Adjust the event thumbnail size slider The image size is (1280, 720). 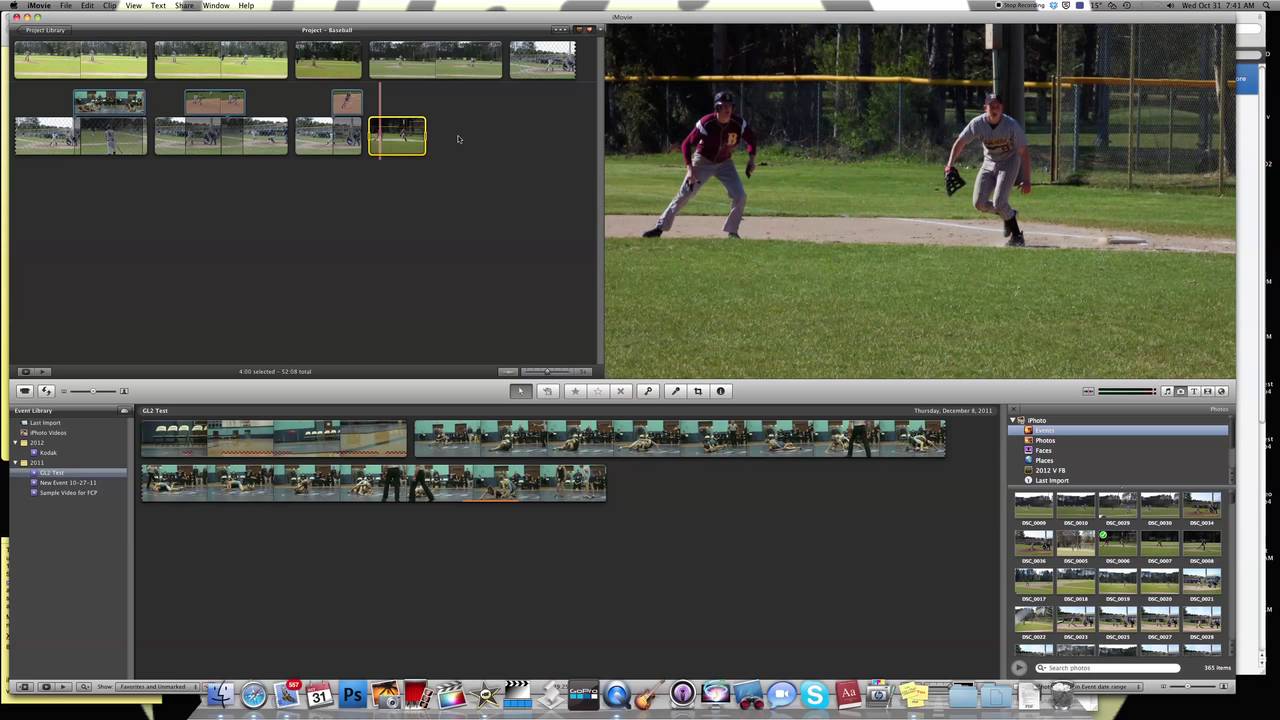point(93,391)
